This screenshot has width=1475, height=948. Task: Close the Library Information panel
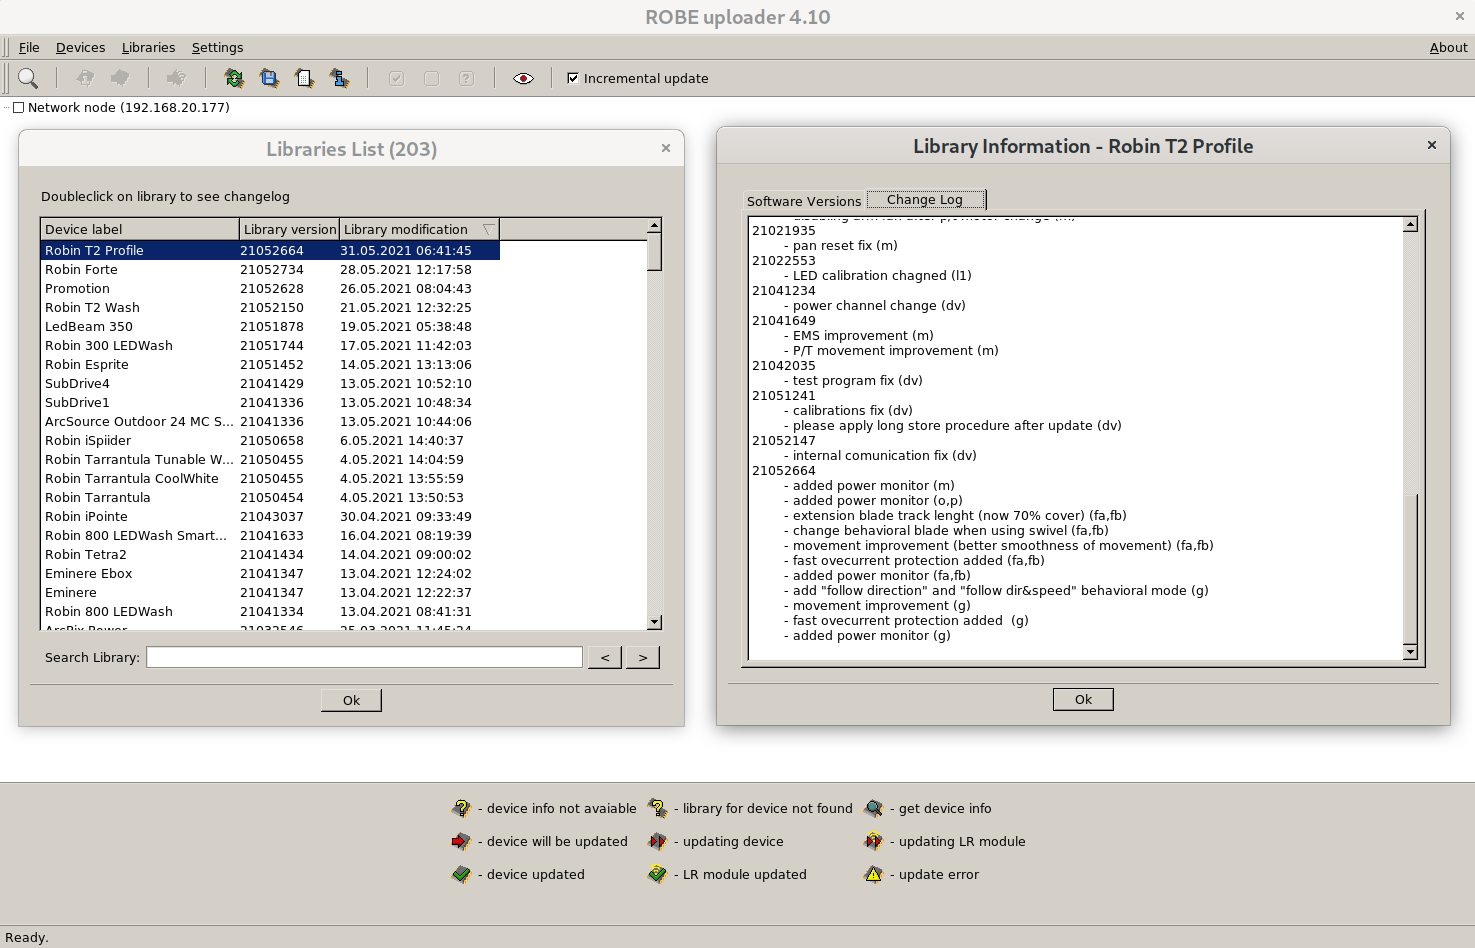tap(1432, 145)
